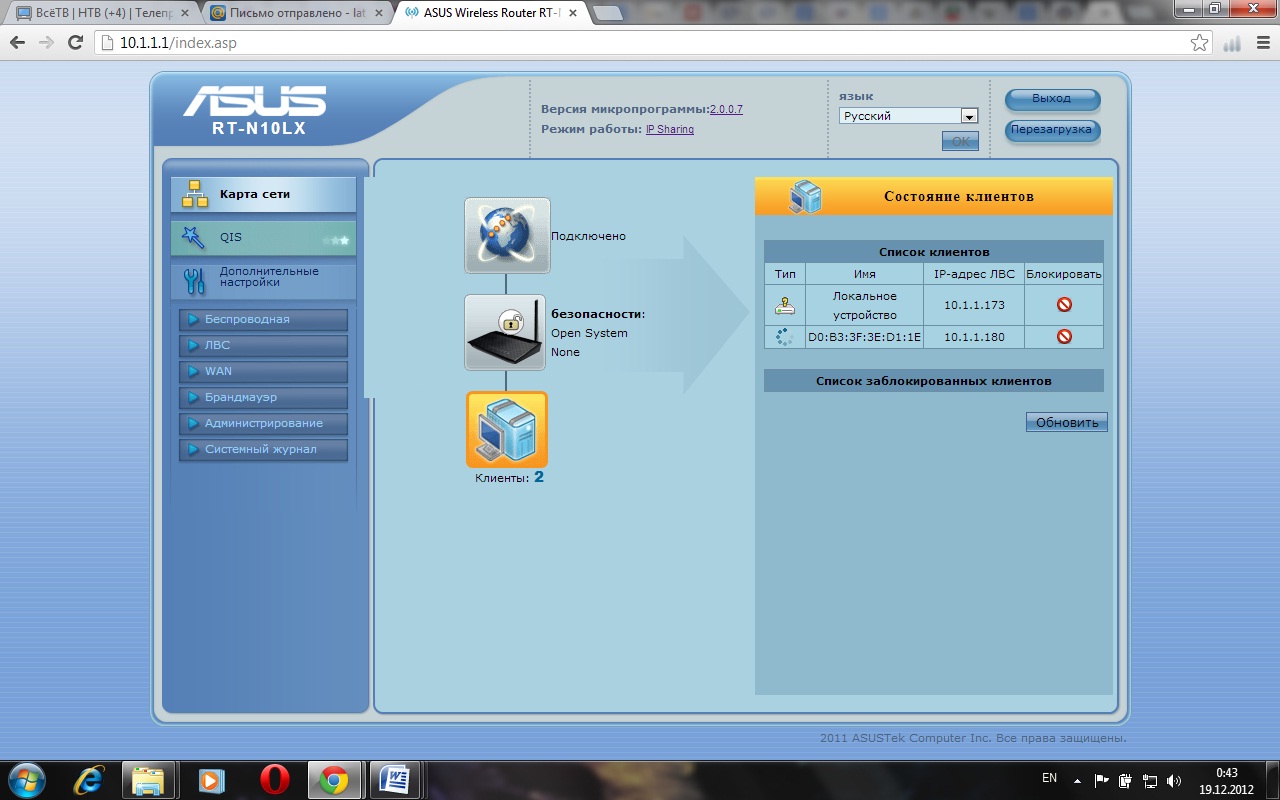Launch Internet Explorer from taskbar
Image resolution: width=1280 pixels, height=800 pixels.
point(90,779)
